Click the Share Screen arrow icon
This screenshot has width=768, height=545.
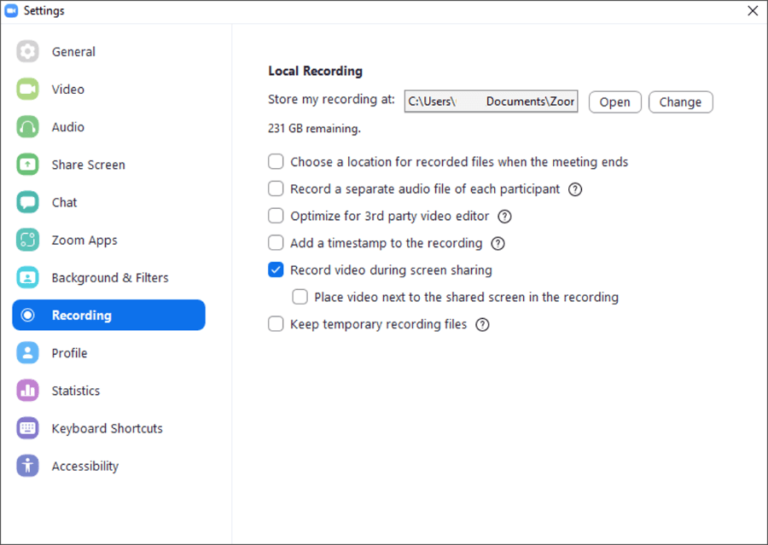27,165
